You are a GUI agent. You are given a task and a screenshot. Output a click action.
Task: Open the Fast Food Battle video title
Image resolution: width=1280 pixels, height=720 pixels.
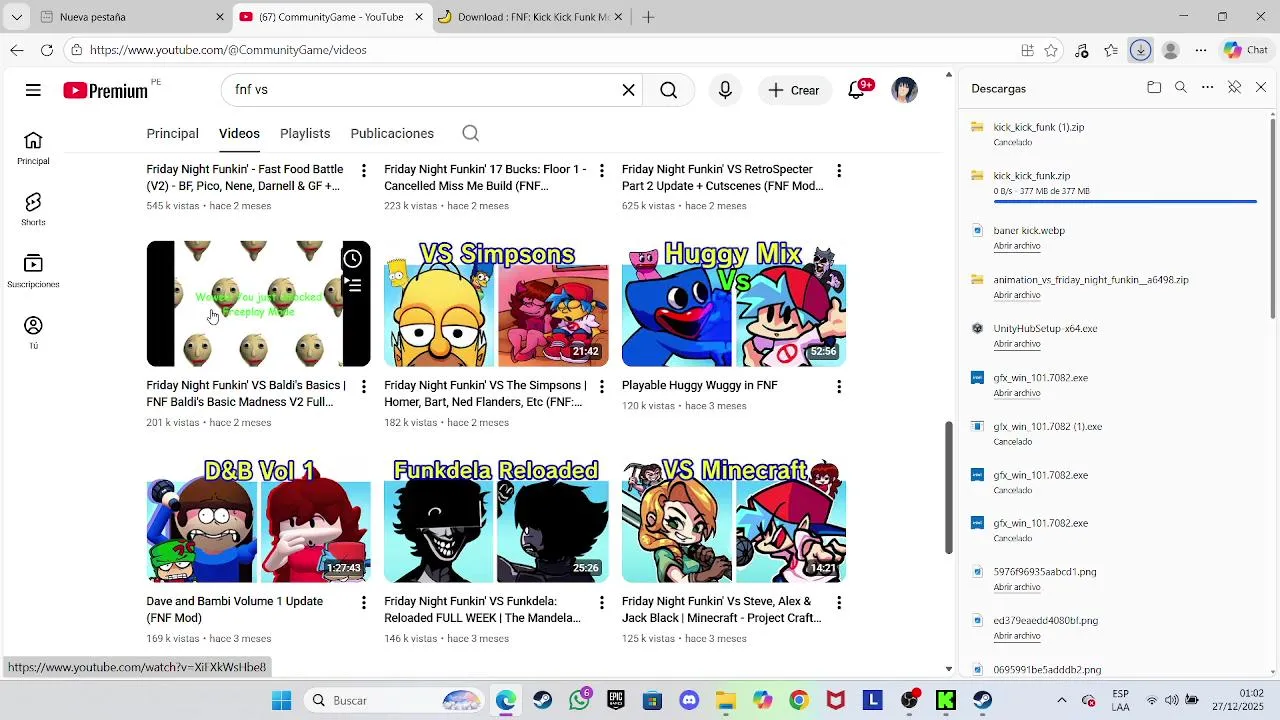(245, 178)
